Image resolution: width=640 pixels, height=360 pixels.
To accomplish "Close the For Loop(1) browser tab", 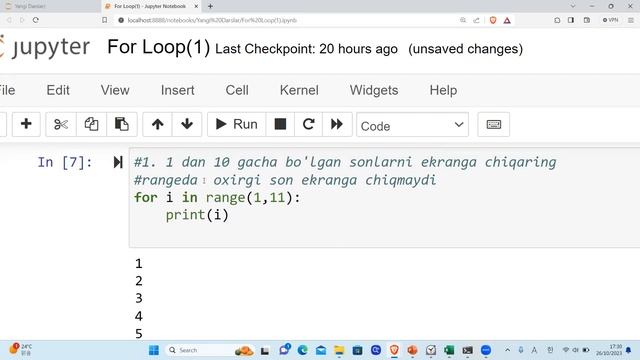I will pyautogui.click(x=196, y=7).
